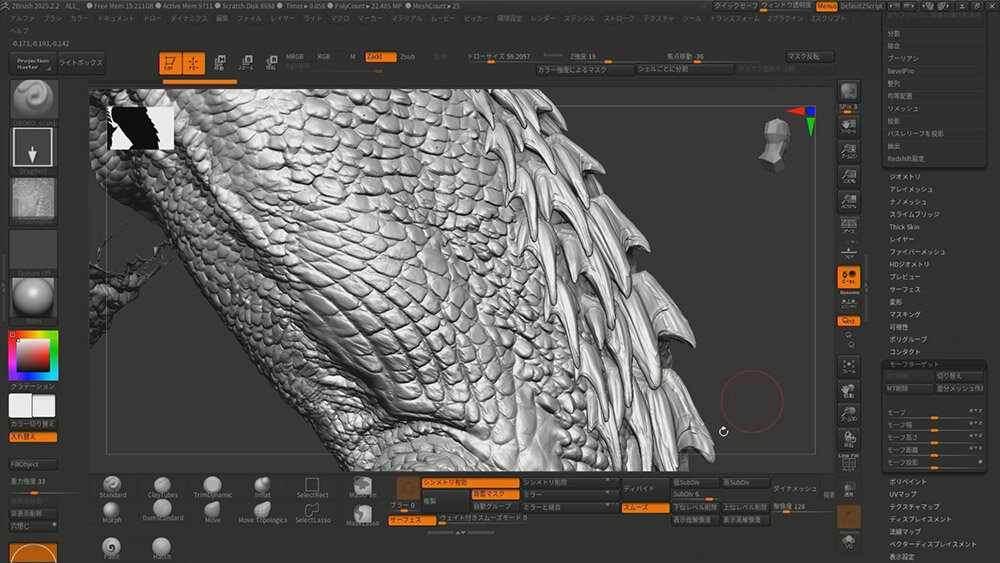Select the ClayTubes brush
This screenshot has width=1000, height=563.
click(163, 487)
